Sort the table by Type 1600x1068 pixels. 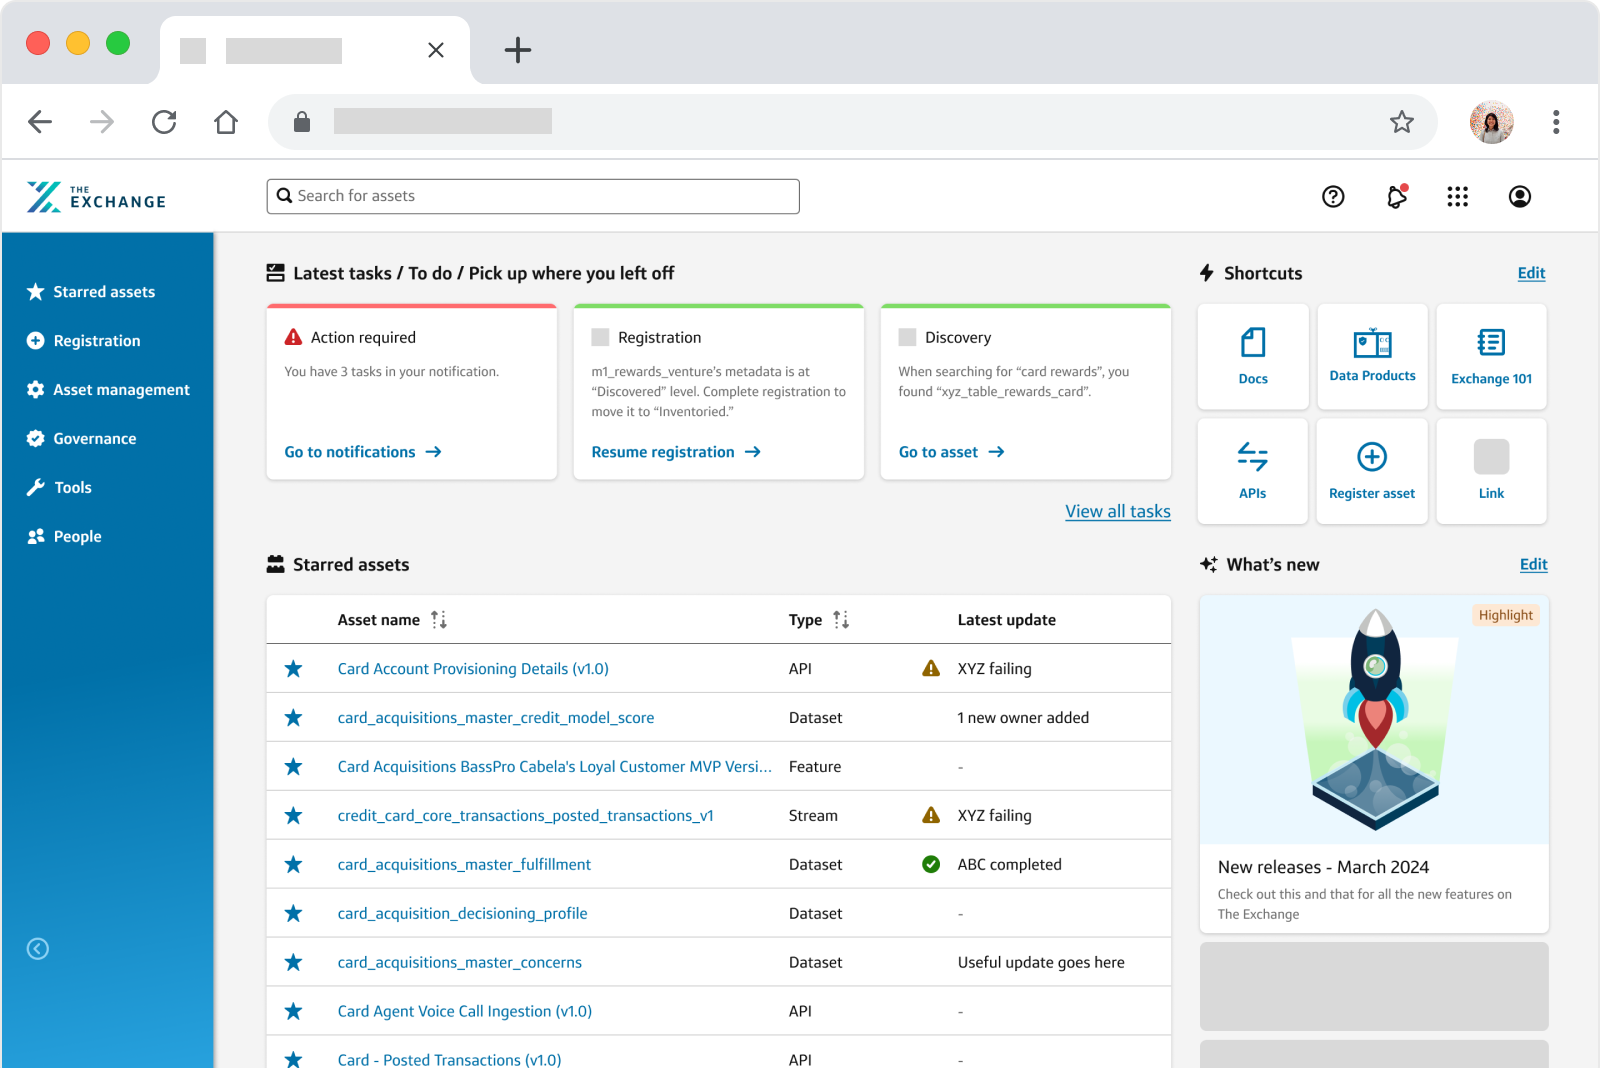tap(841, 620)
